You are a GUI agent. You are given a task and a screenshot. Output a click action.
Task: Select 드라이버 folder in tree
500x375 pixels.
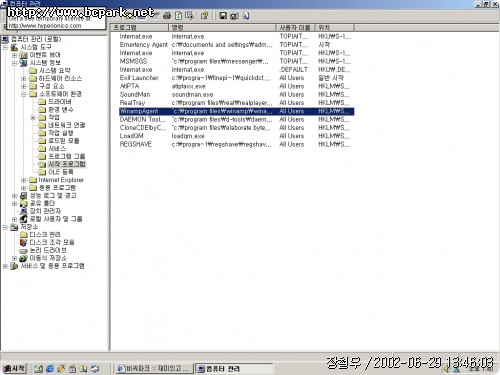click(60, 102)
